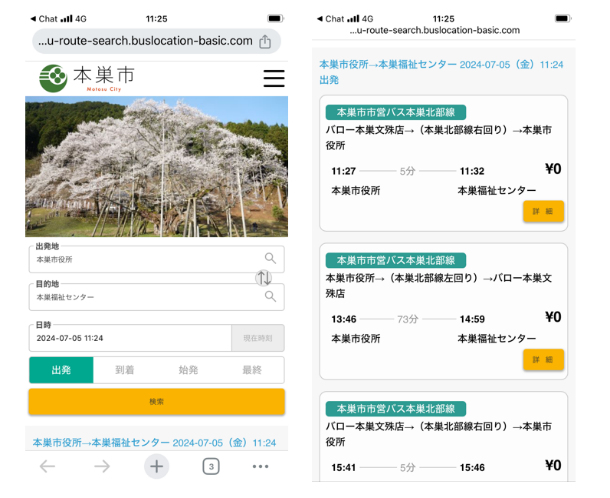Screen dimensions: 610x498
Task: Tap the 13:46 departure time
Action: point(344,319)
